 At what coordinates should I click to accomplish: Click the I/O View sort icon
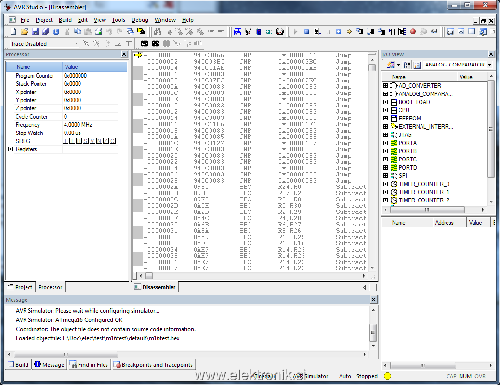407,65
